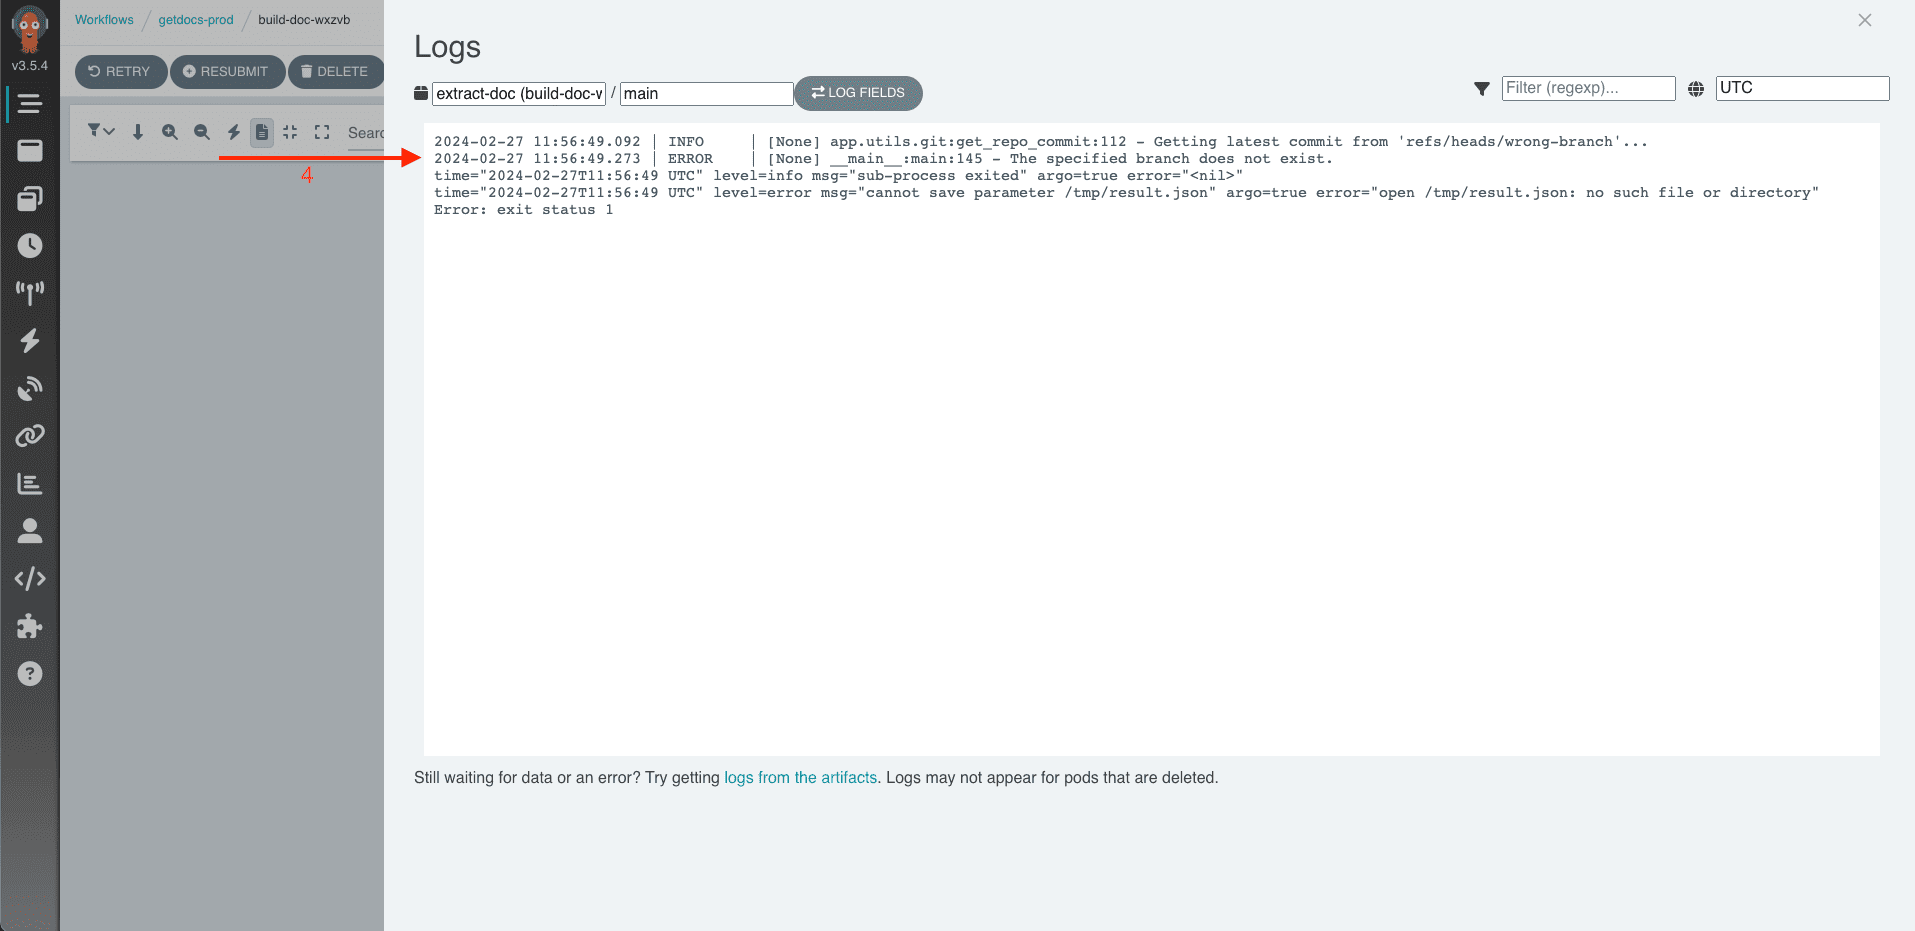The width and height of the screenshot is (1915, 931).
Task: Open the extract-doc pod selector
Action: pyautogui.click(x=519, y=94)
